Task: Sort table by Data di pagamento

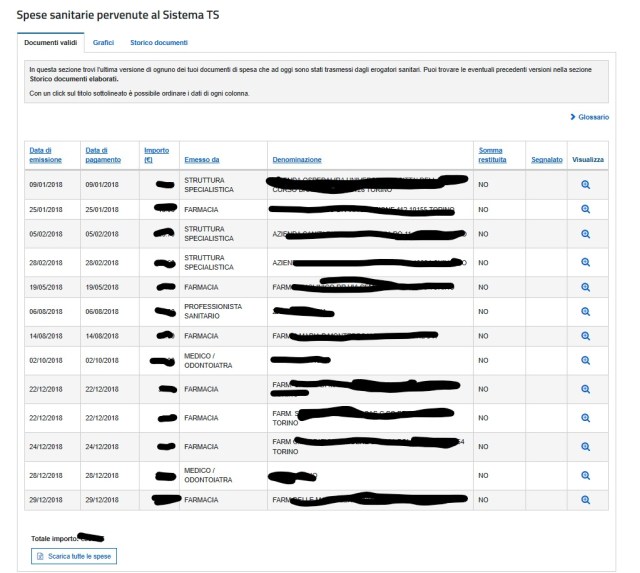Action: [103, 155]
